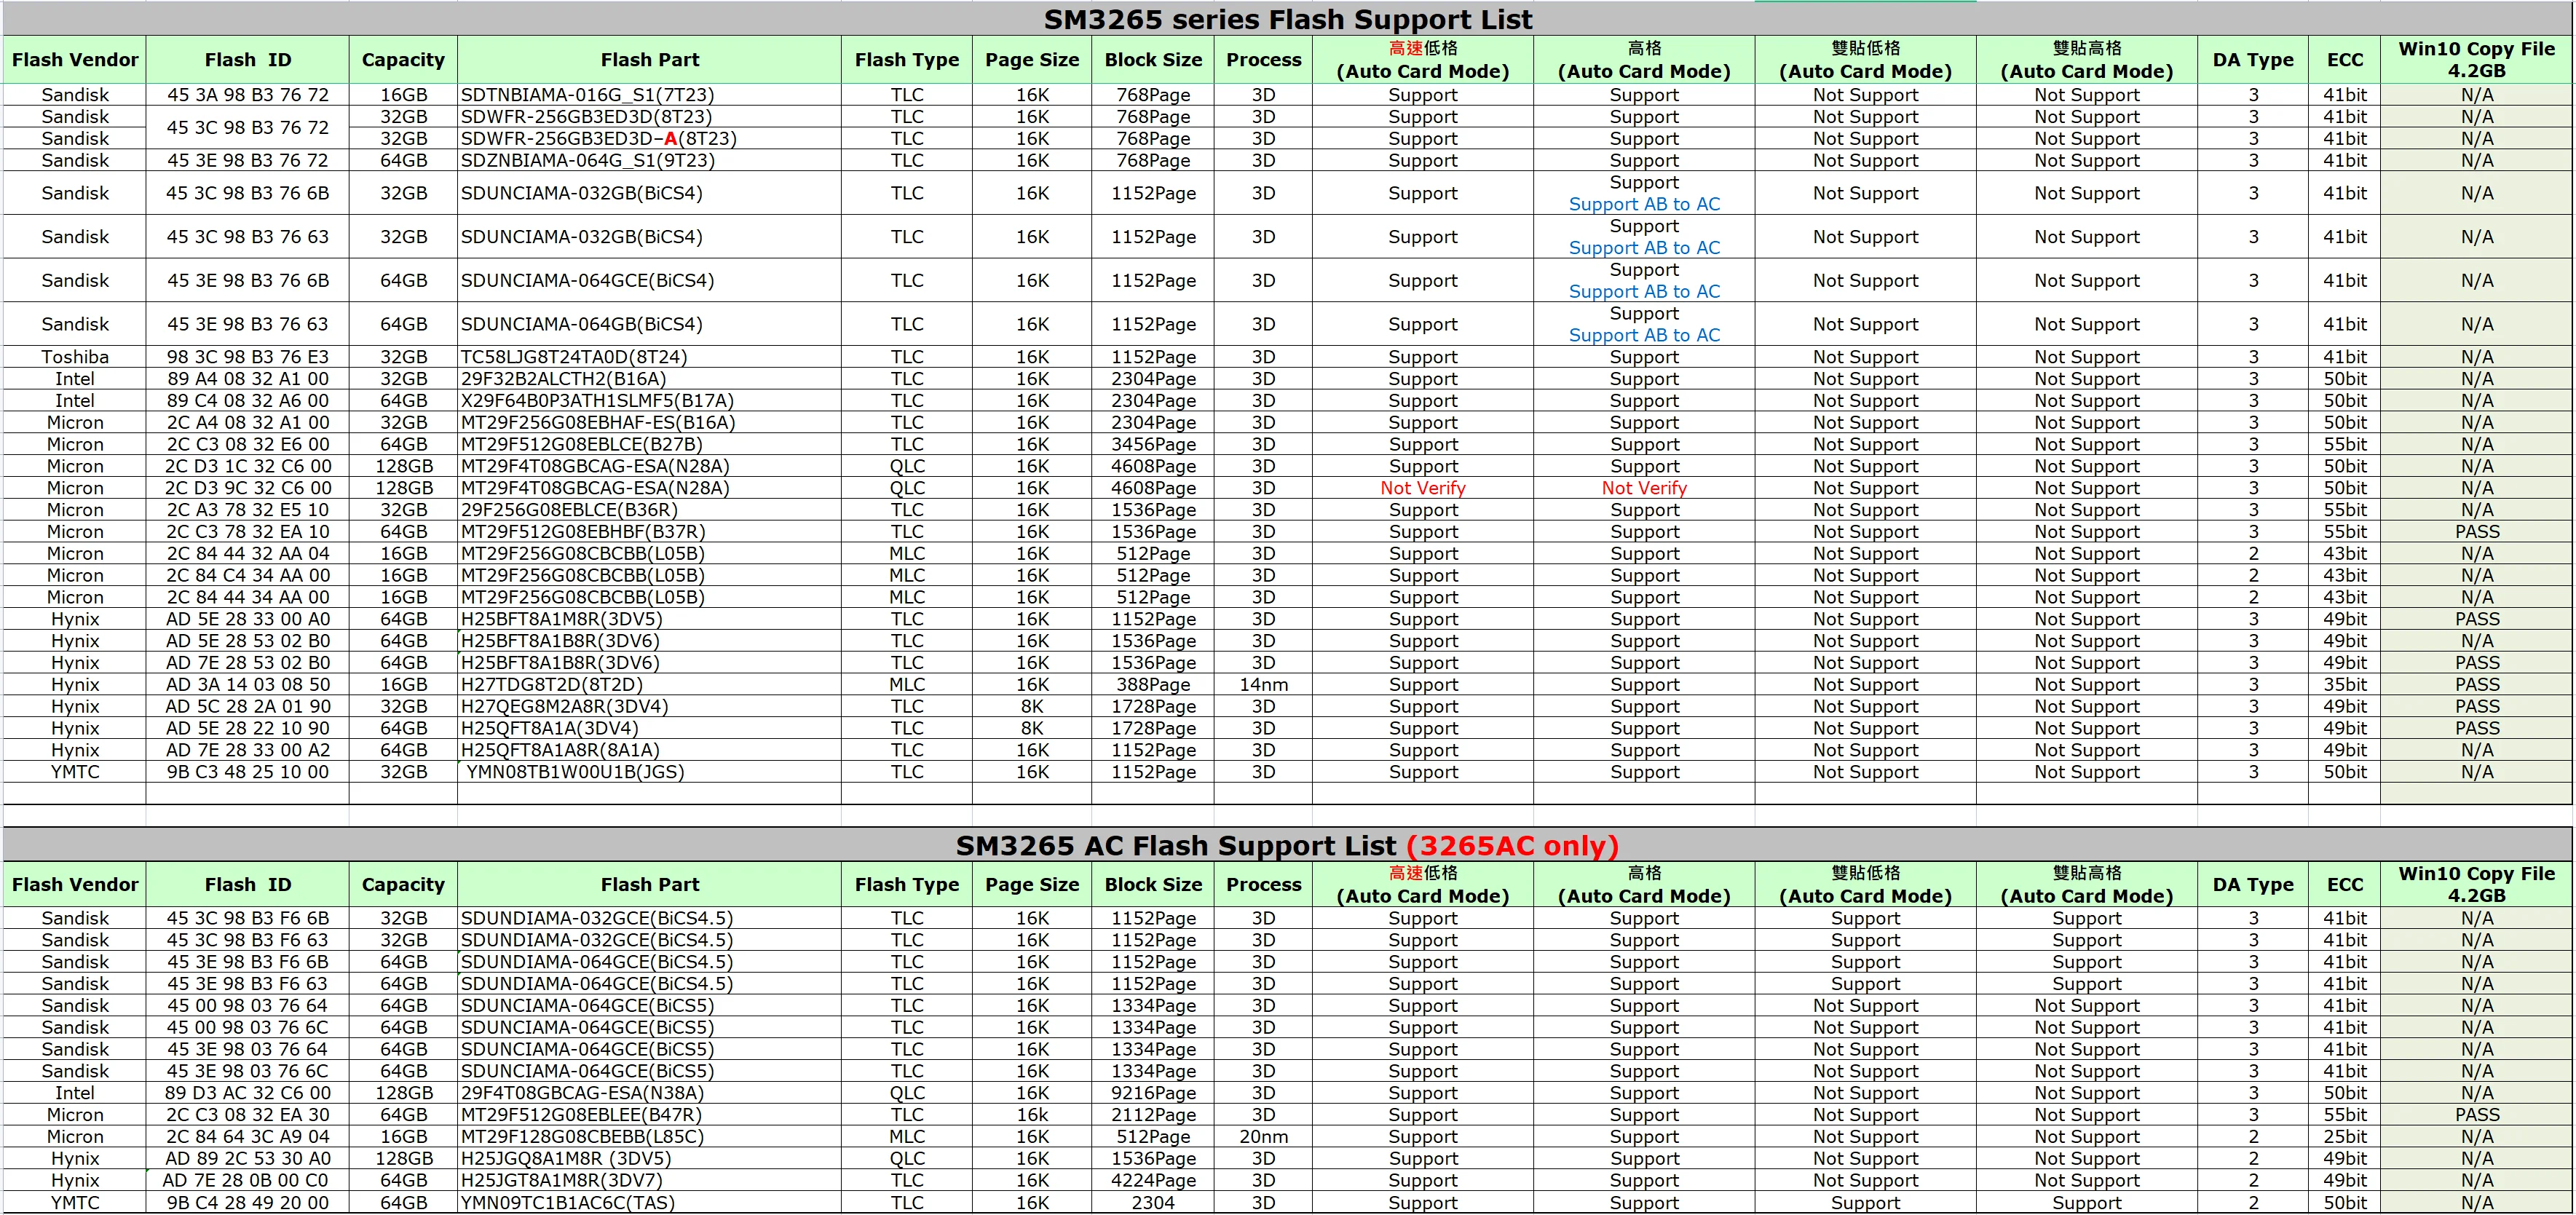Click the '388Page' block size cell
Screen dimensions: 2576x1215
1153,685
